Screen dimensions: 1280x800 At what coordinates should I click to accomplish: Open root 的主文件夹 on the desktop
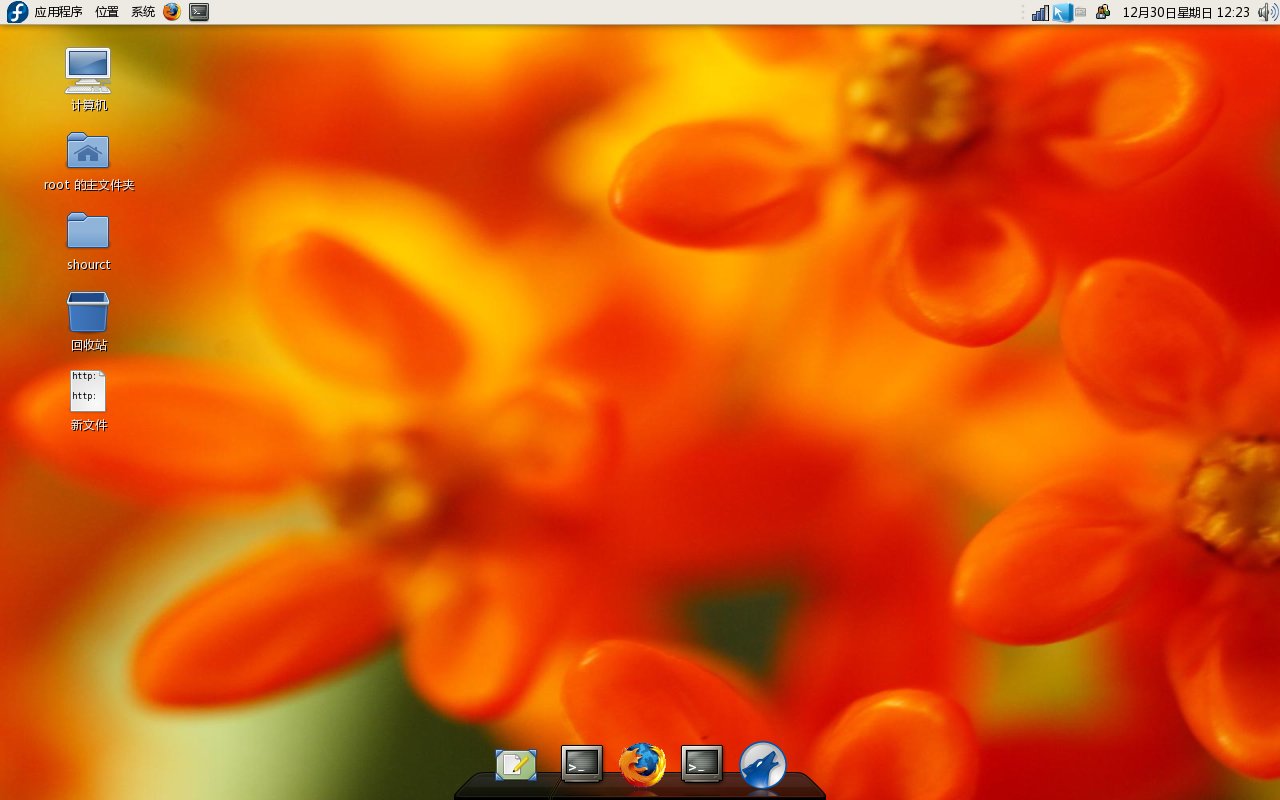tap(88, 150)
